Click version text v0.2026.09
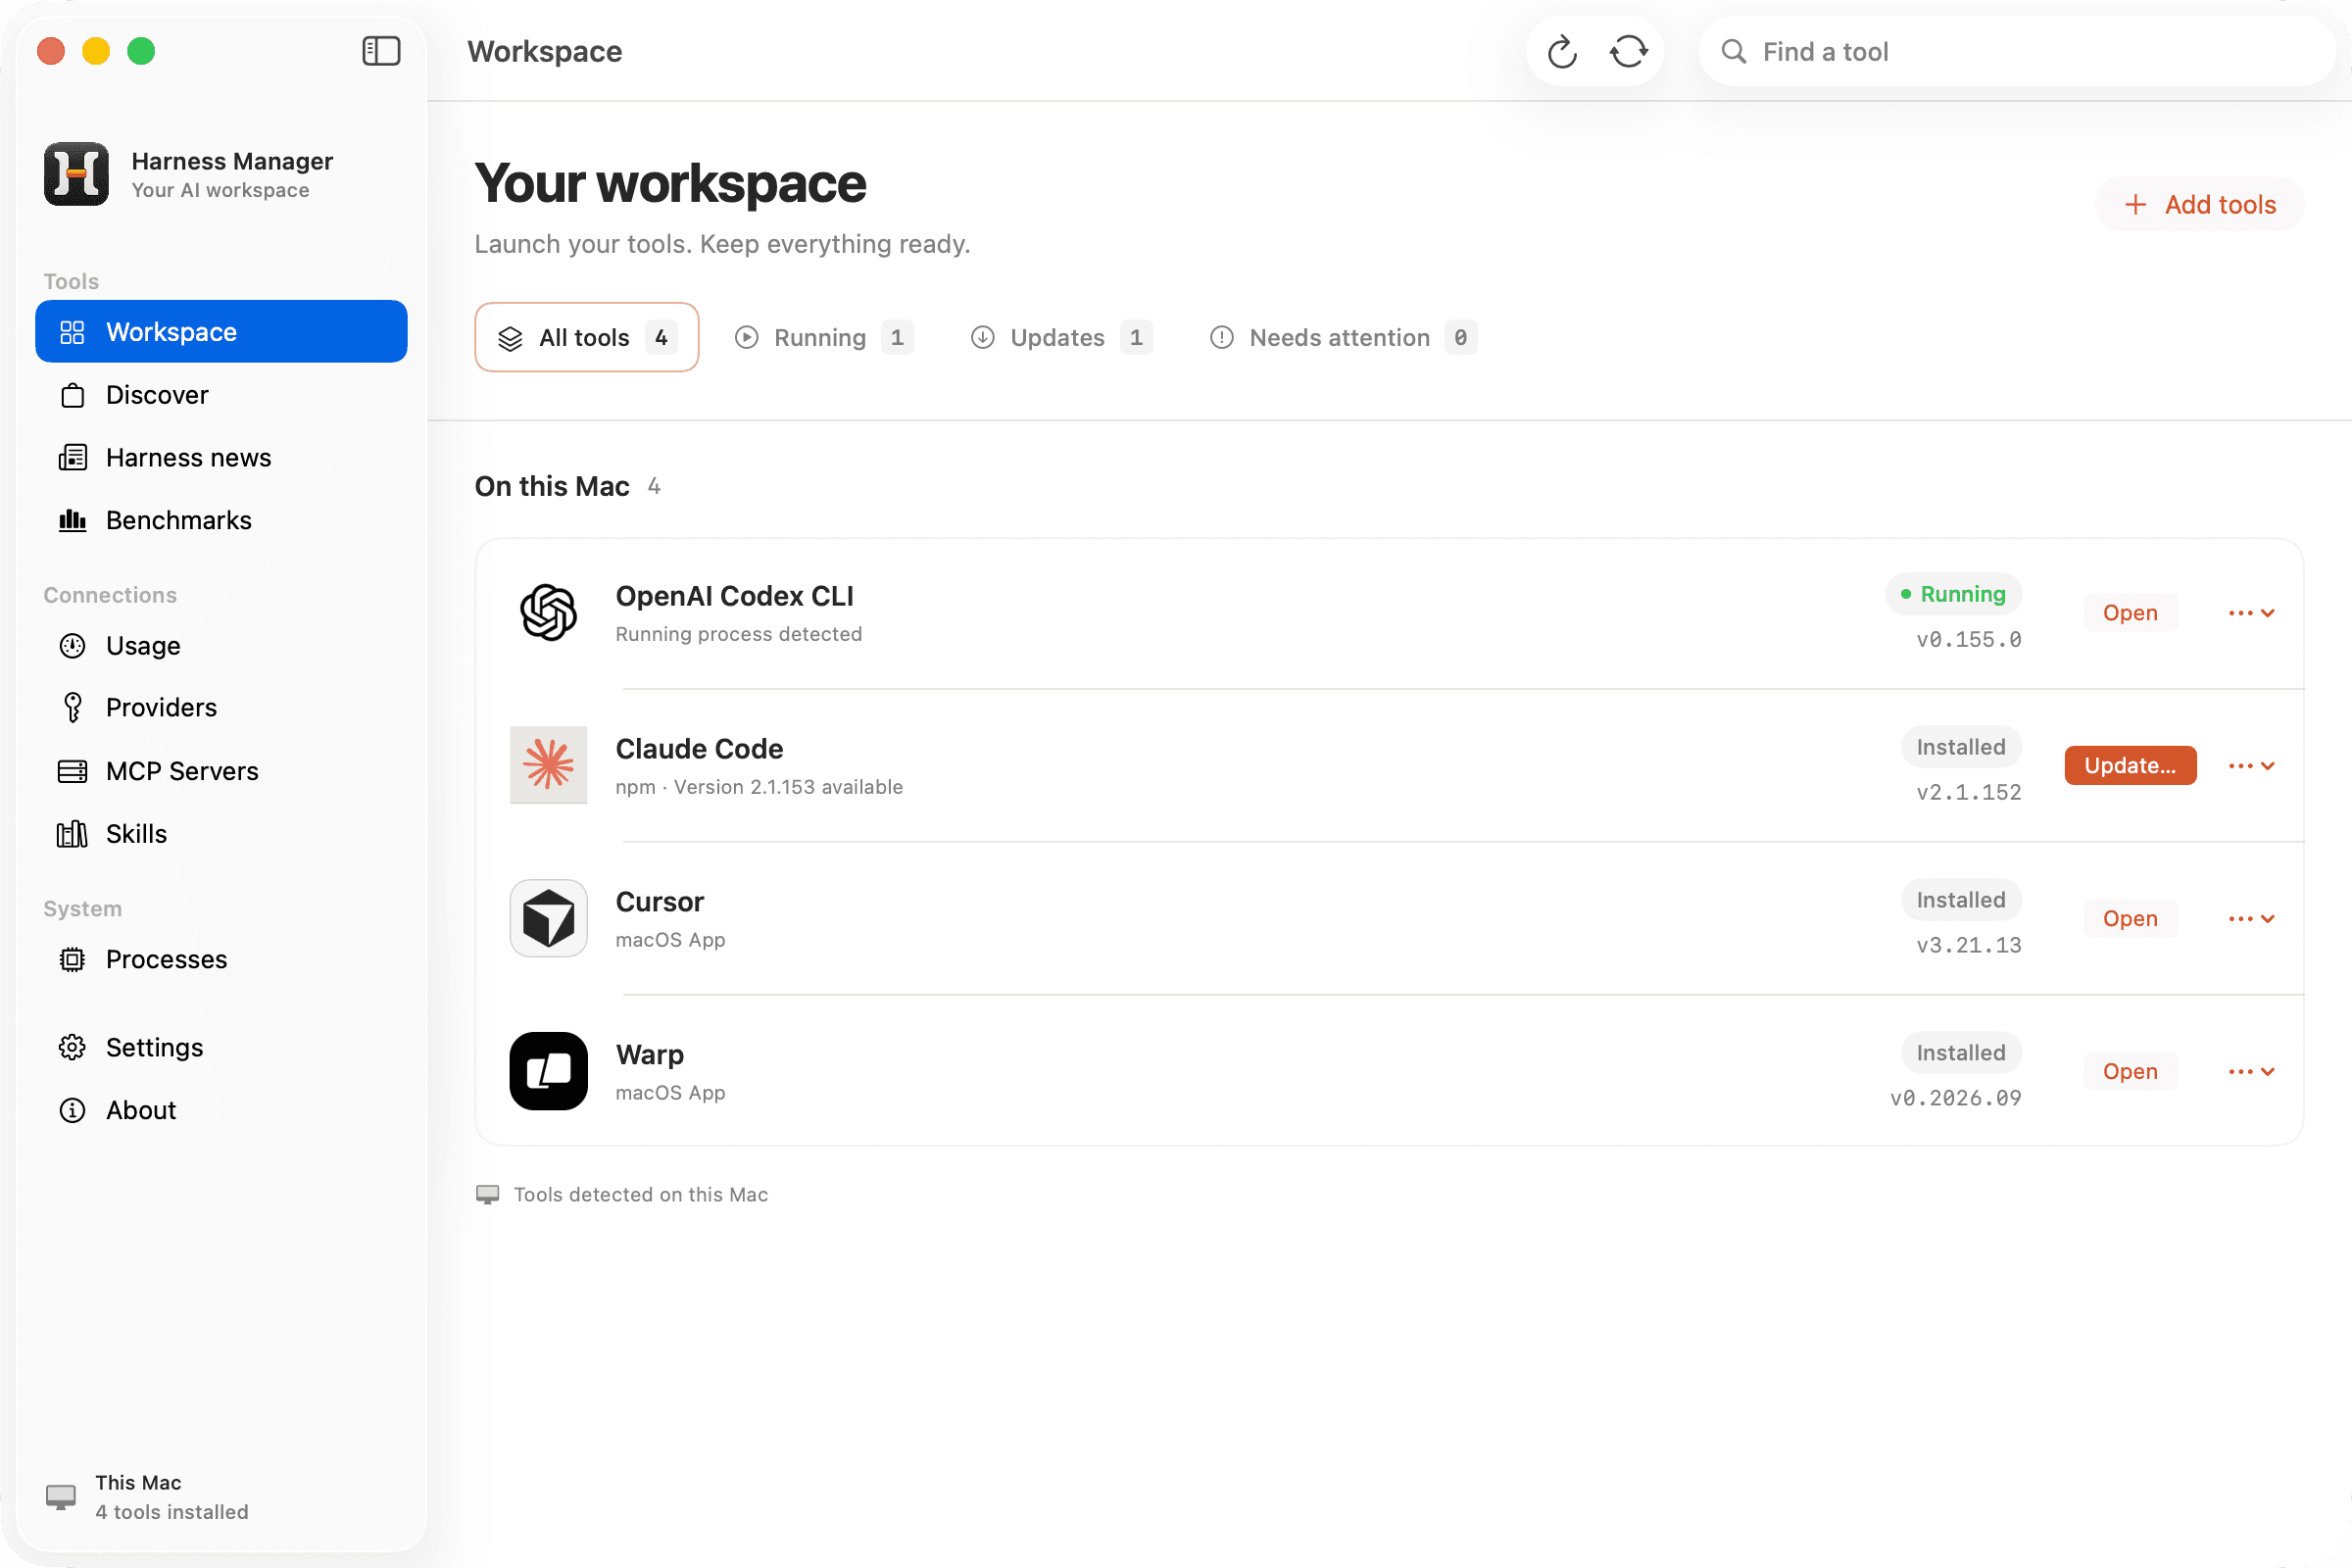Image resolution: width=2352 pixels, height=1568 pixels. (x=1955, y=1098)
